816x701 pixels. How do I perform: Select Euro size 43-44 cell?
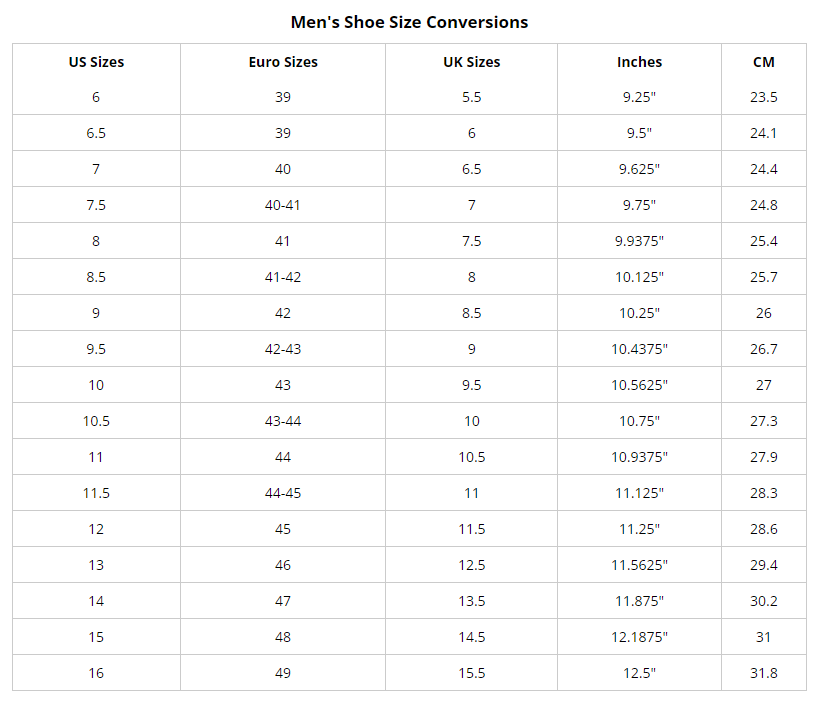pyautogui.click(x=283, y=421)
